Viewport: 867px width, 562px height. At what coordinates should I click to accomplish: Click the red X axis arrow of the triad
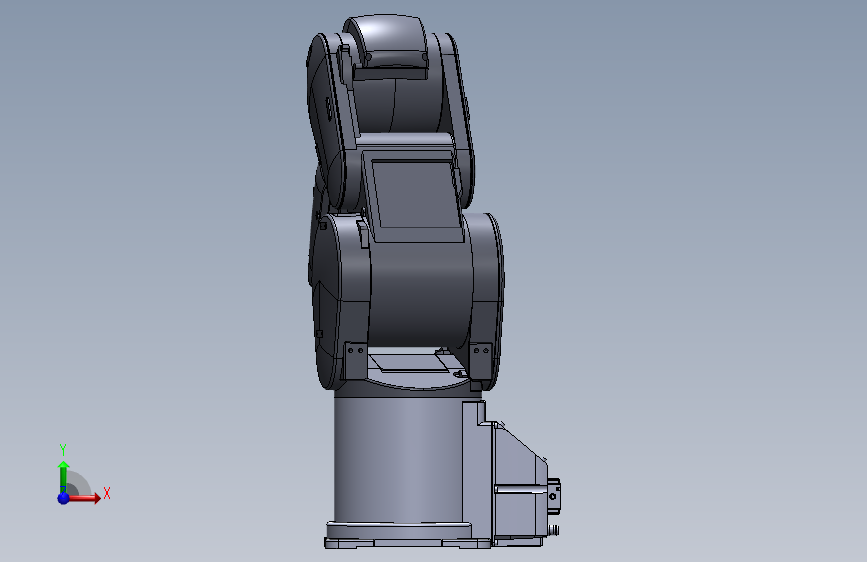pyautogui.click(x=84, y=498)
